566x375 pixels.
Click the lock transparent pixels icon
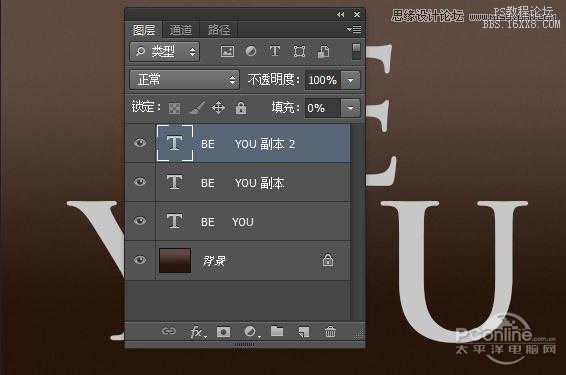(x=175, y=108)
